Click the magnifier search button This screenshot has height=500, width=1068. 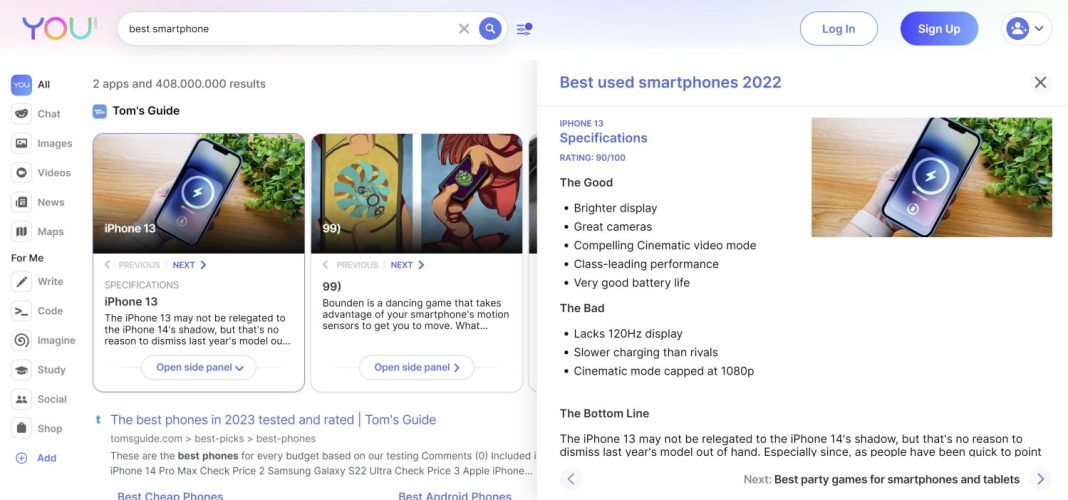[490, 29]
